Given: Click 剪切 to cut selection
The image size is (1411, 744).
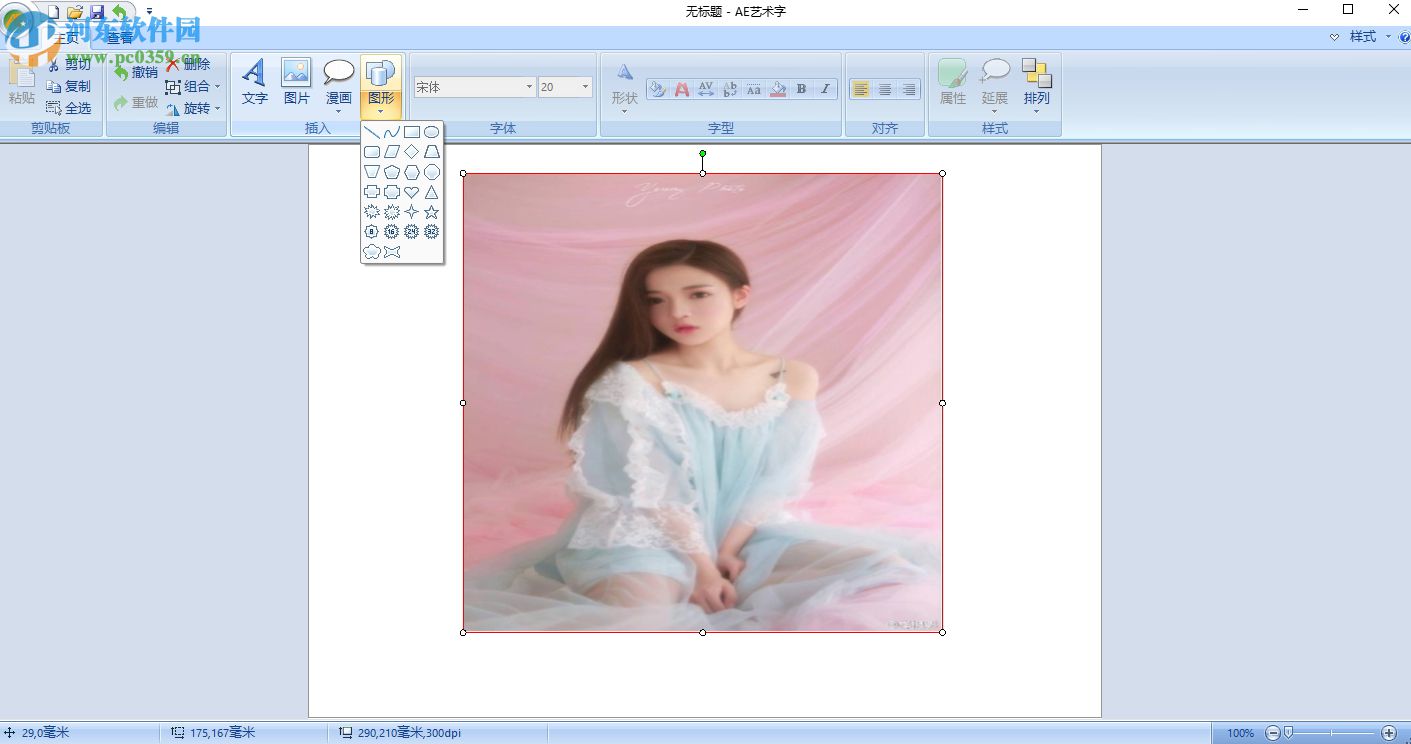Looking at the screenshot, I should click(x=69, y=64).
